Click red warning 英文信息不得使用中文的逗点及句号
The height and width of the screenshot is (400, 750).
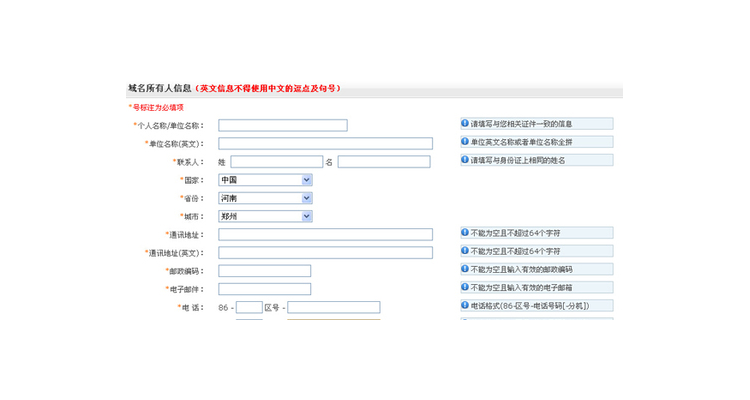click(x=268, y=89)
